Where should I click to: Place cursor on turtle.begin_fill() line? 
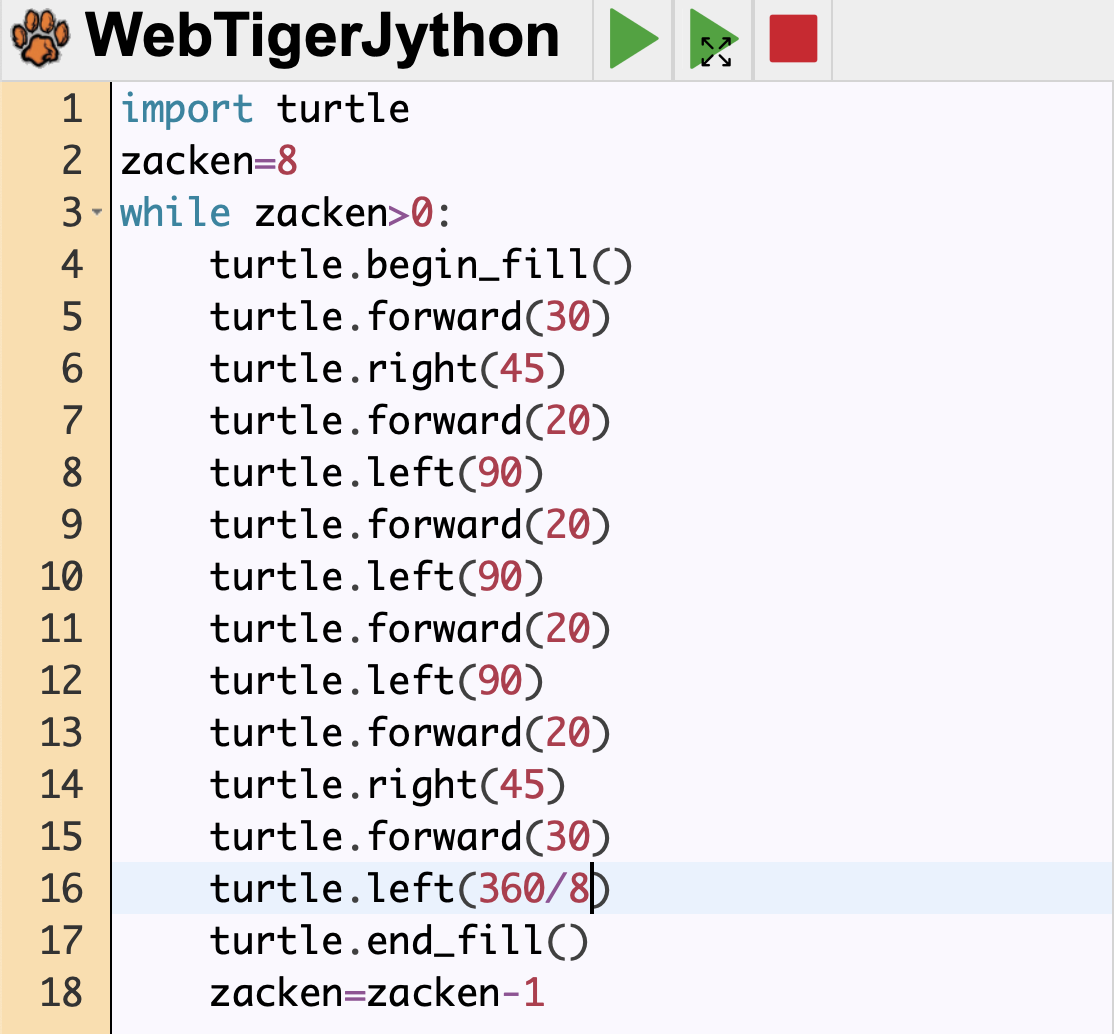[421, 265]
